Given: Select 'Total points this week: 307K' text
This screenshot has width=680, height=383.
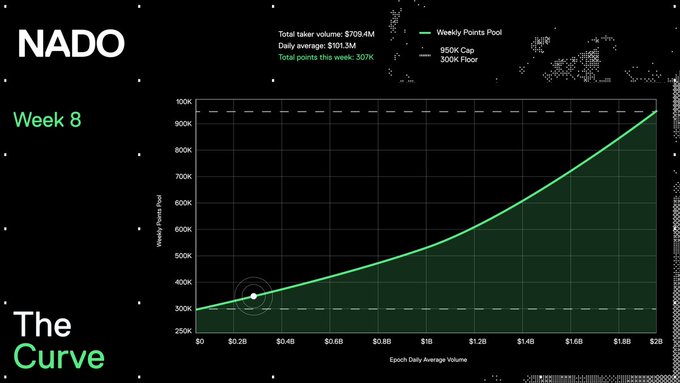Looking at the screenshot, I should click(326, 57).
